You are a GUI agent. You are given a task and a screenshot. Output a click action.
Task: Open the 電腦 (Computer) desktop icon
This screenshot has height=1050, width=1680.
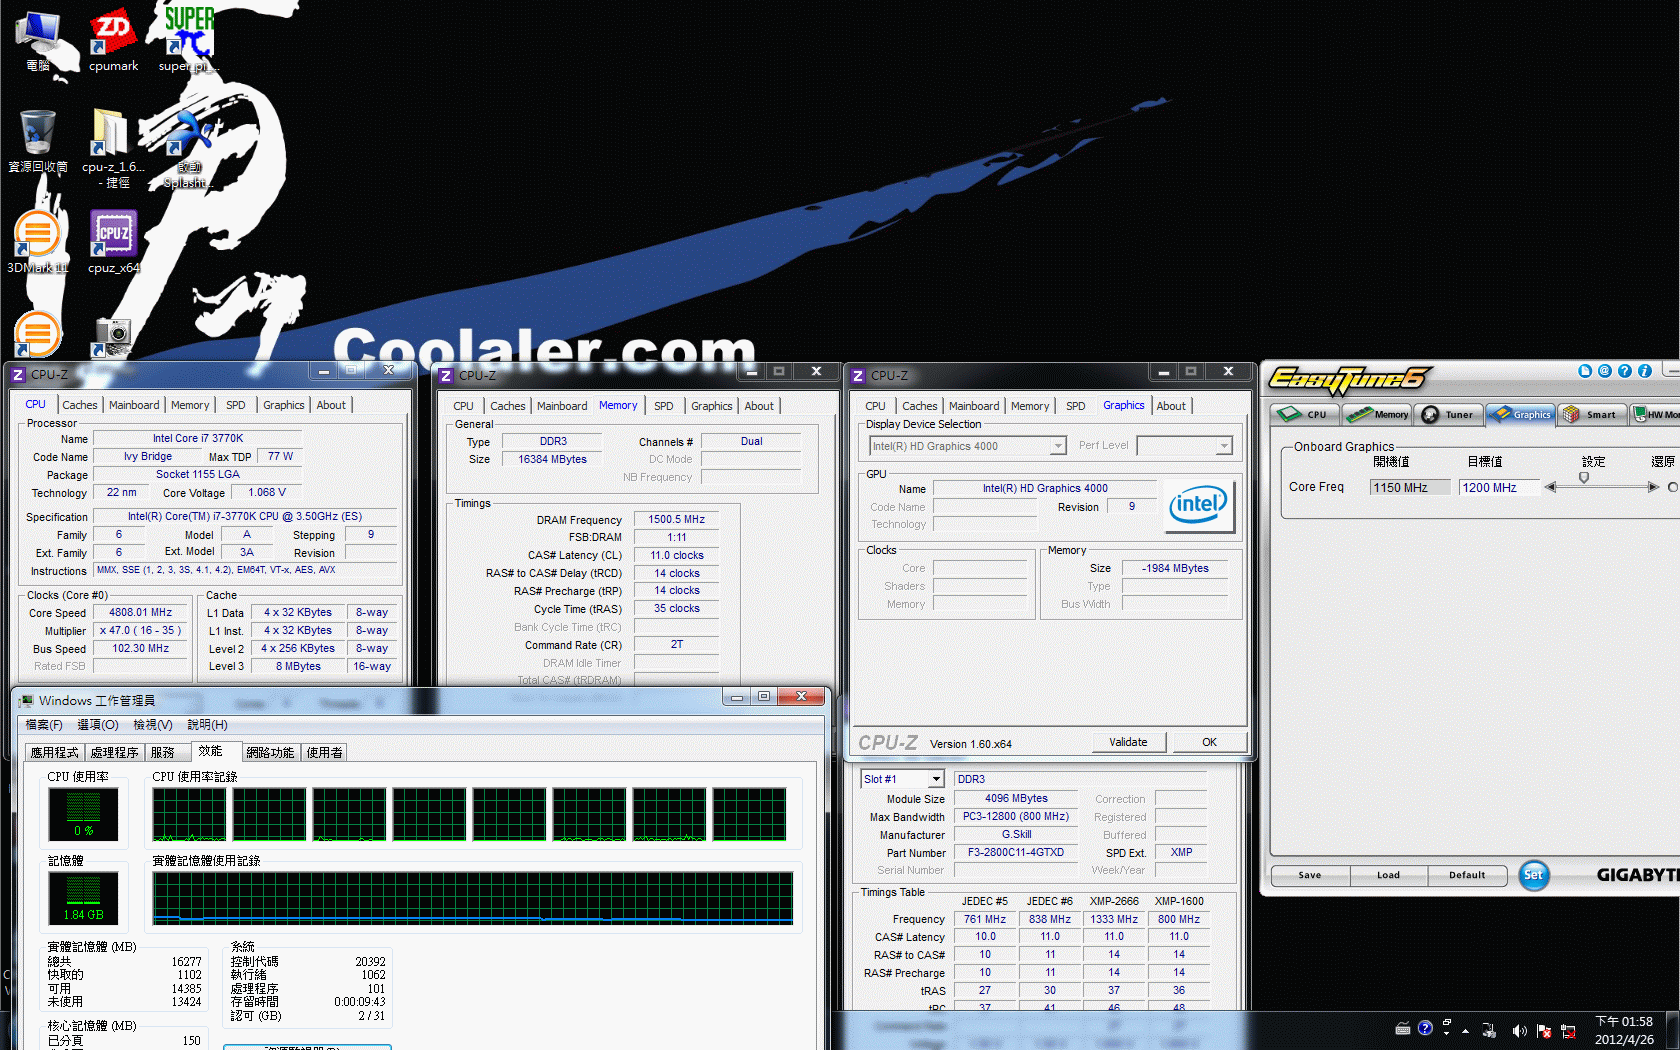tap(38, 41)
